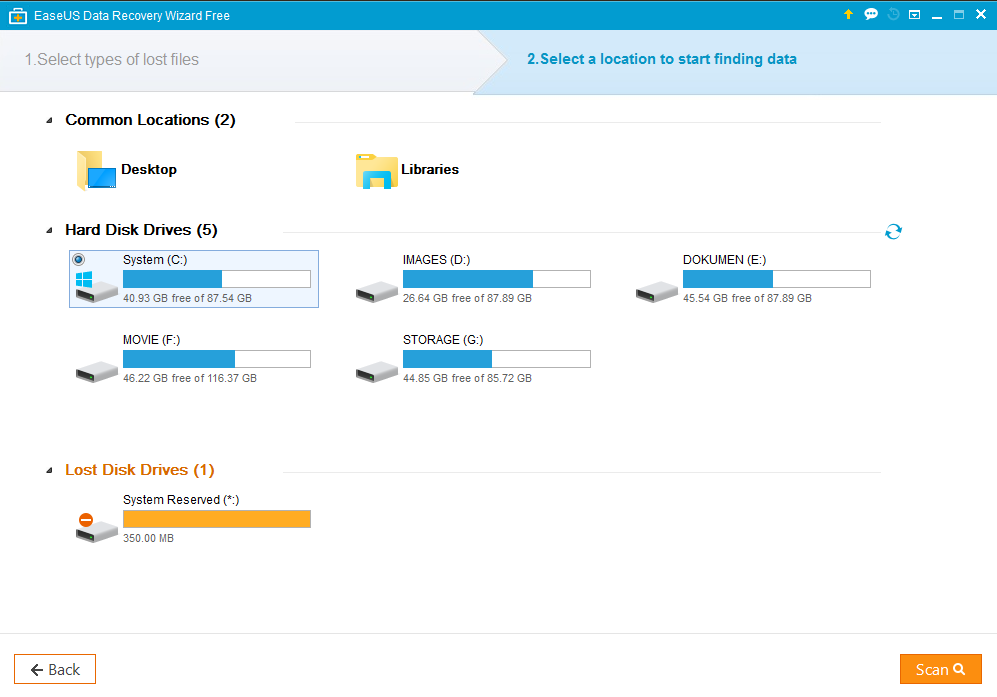
Task: Select the Libraries folder icon
Action: click(376, 171)
